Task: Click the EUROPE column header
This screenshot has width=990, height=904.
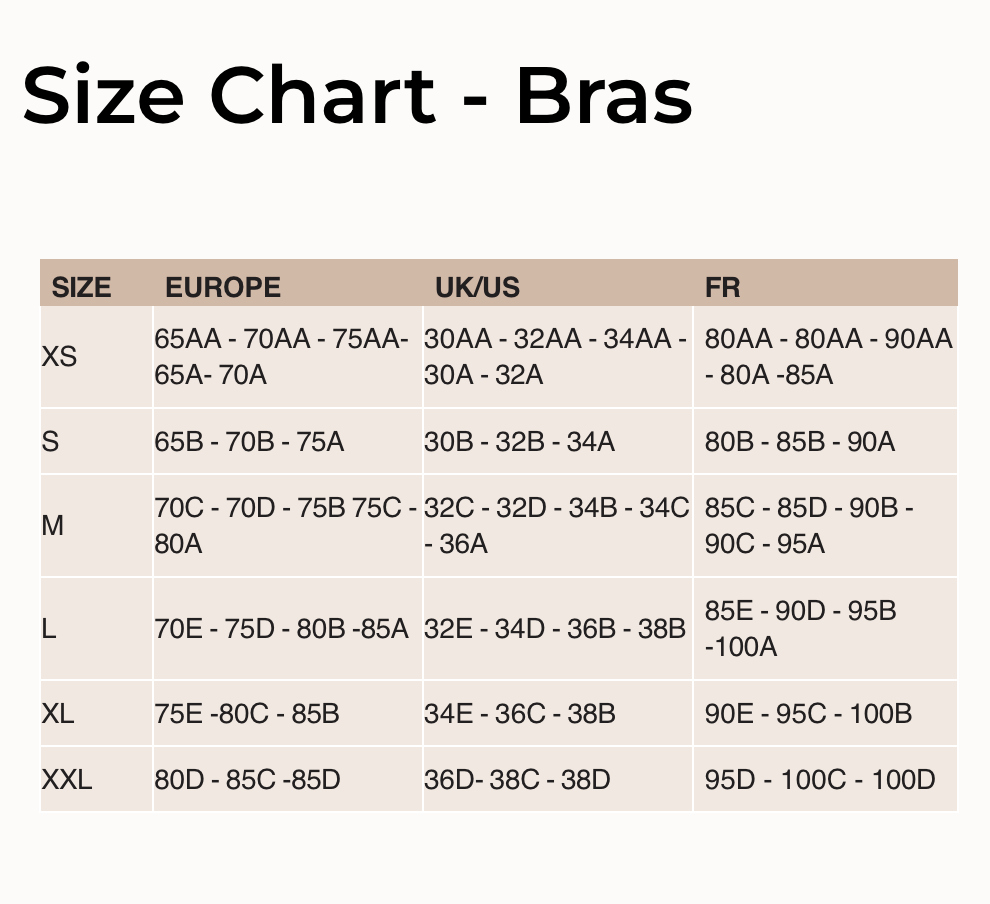Action: coord(223,288)
